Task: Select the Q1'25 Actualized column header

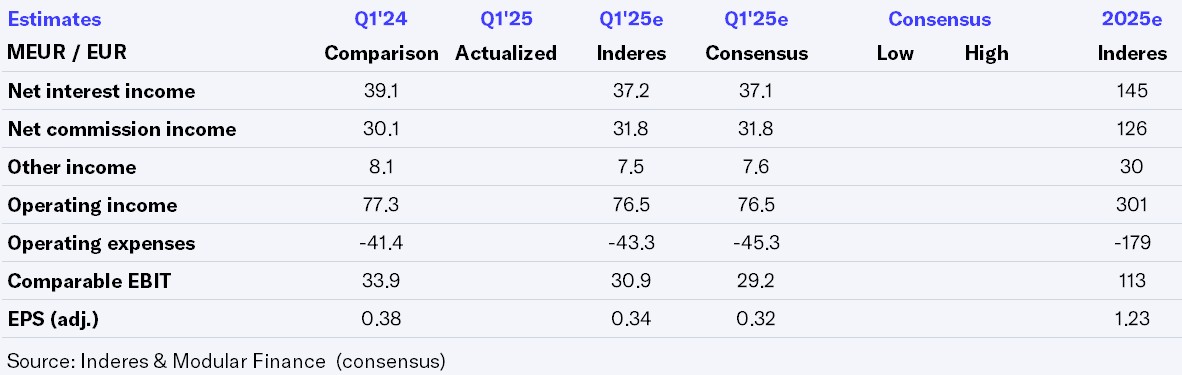Action: pyautogui.click(x=506, y=36)
